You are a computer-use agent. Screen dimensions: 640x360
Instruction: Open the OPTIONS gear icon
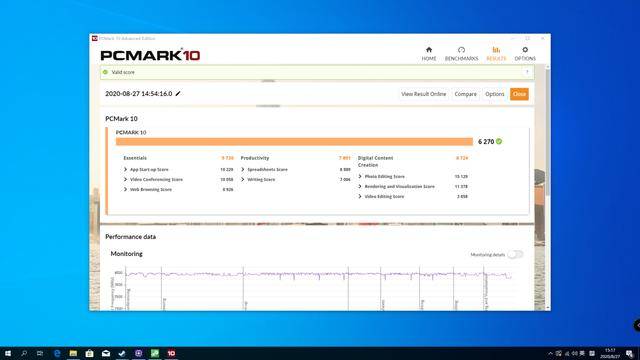[x=525, y=50]
